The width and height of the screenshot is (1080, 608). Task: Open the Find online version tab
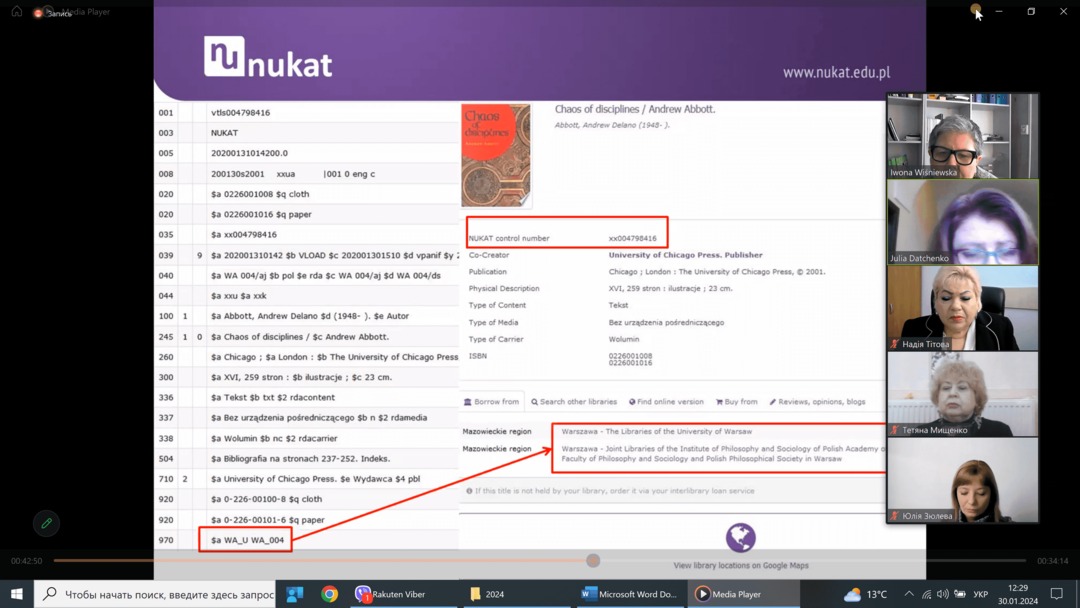[666, 401]
